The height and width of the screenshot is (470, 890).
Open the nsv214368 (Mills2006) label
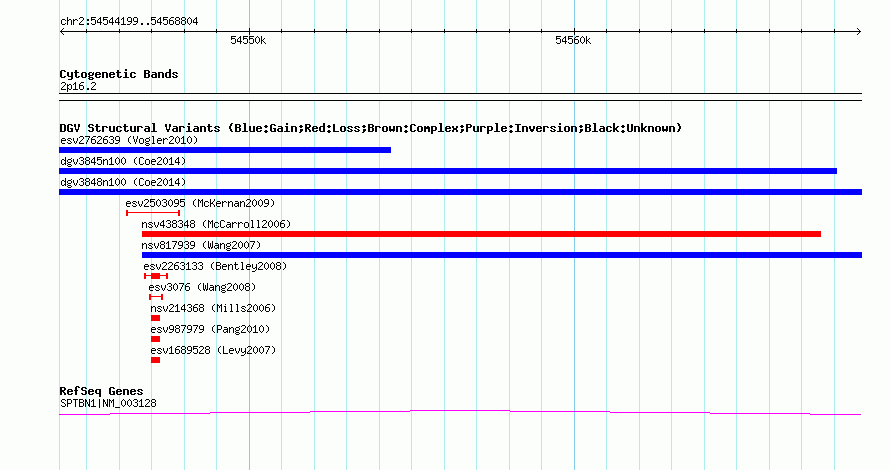point(213,308)
